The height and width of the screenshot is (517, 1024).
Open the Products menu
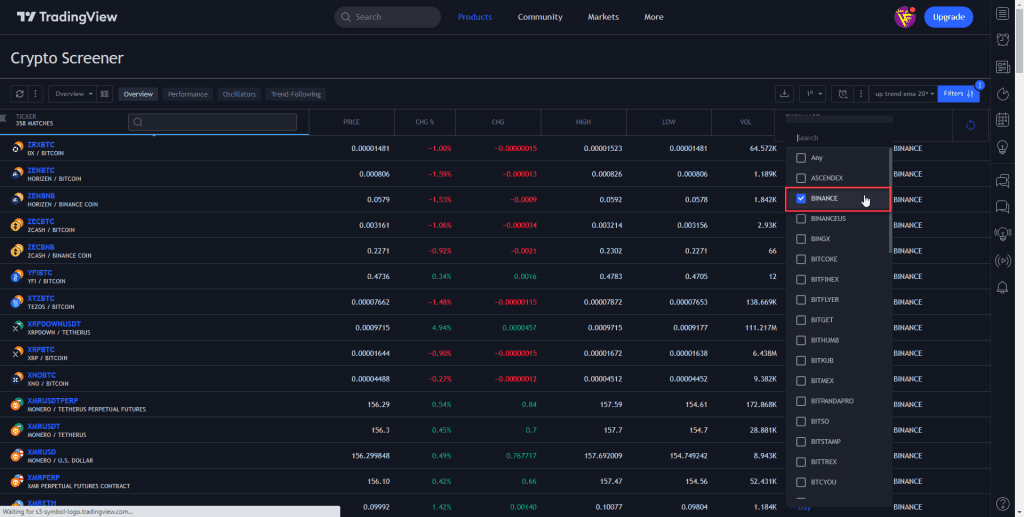475,17
